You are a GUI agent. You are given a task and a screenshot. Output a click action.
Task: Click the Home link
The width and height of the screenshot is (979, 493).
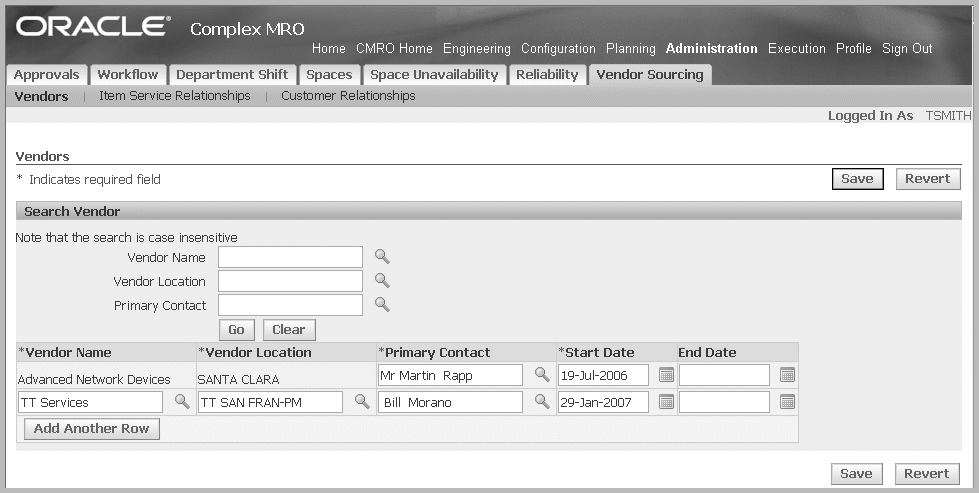pyautogui.click(x=328, y=49)
